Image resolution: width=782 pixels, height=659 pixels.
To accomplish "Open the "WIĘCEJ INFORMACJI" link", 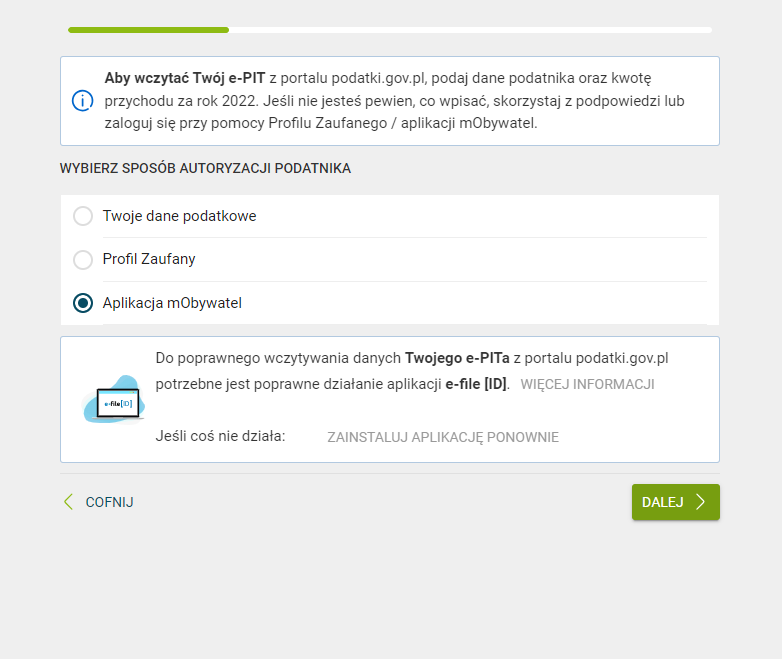I will (x=587, y=384).
